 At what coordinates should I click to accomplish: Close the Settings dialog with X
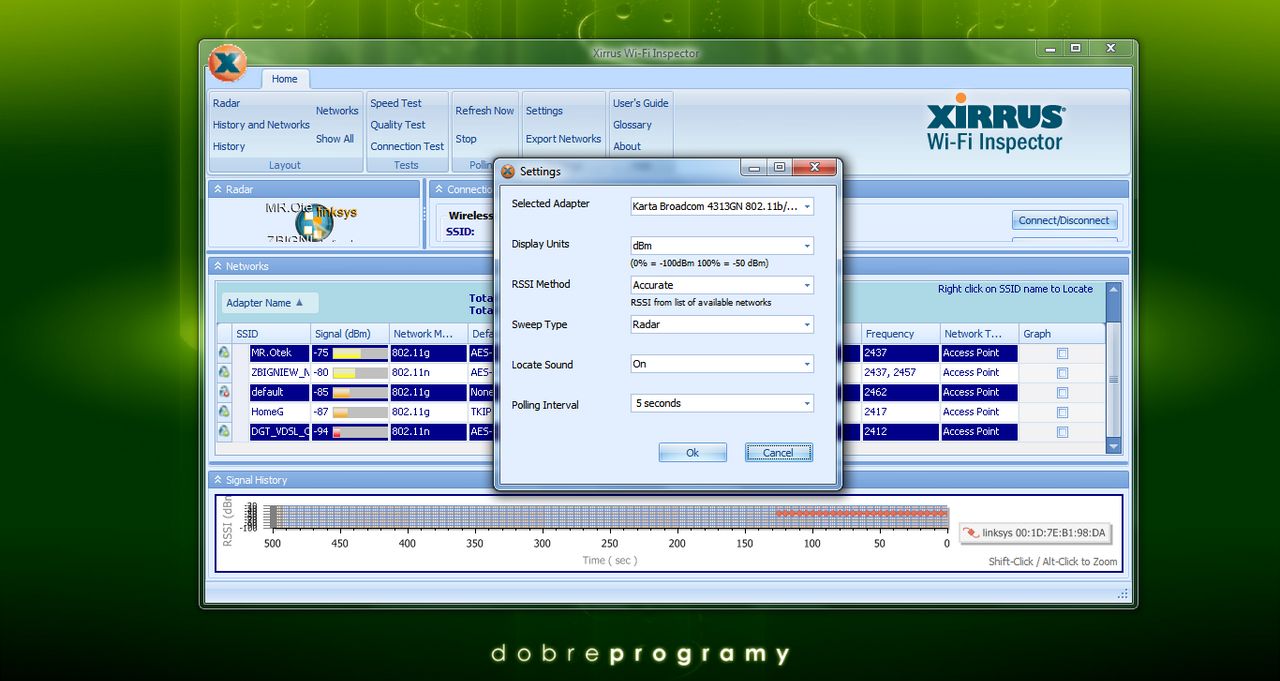click(815, 167)
